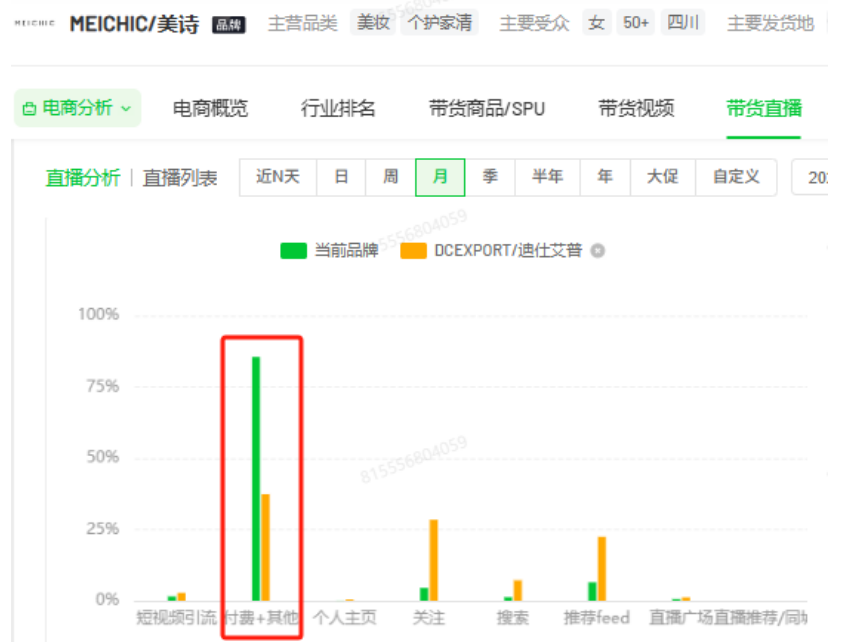
Task: Click the 品牌 badge next to brand name
Action: 229,25
